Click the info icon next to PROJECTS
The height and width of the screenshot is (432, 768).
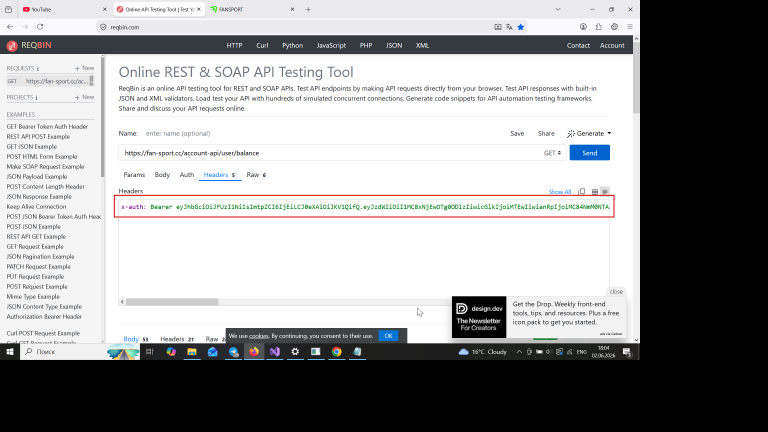tap(36, 97)
